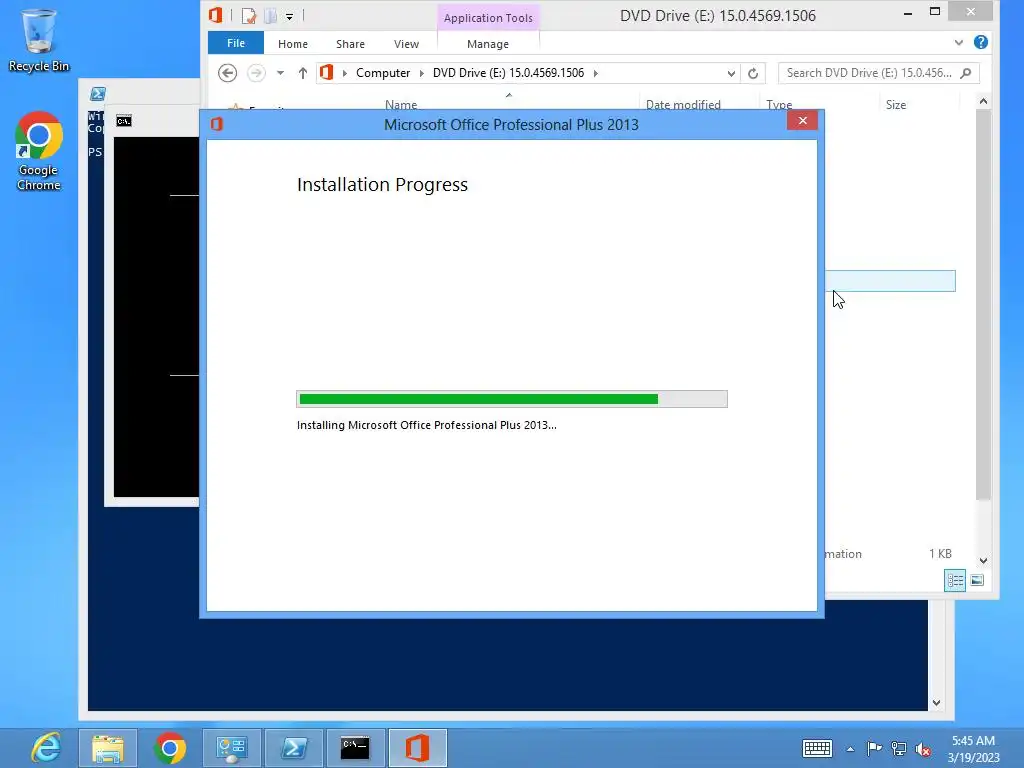Click the Properties quick access toolbar icon
Viewport: 1024px width, 768px height.
coord(248,15)
